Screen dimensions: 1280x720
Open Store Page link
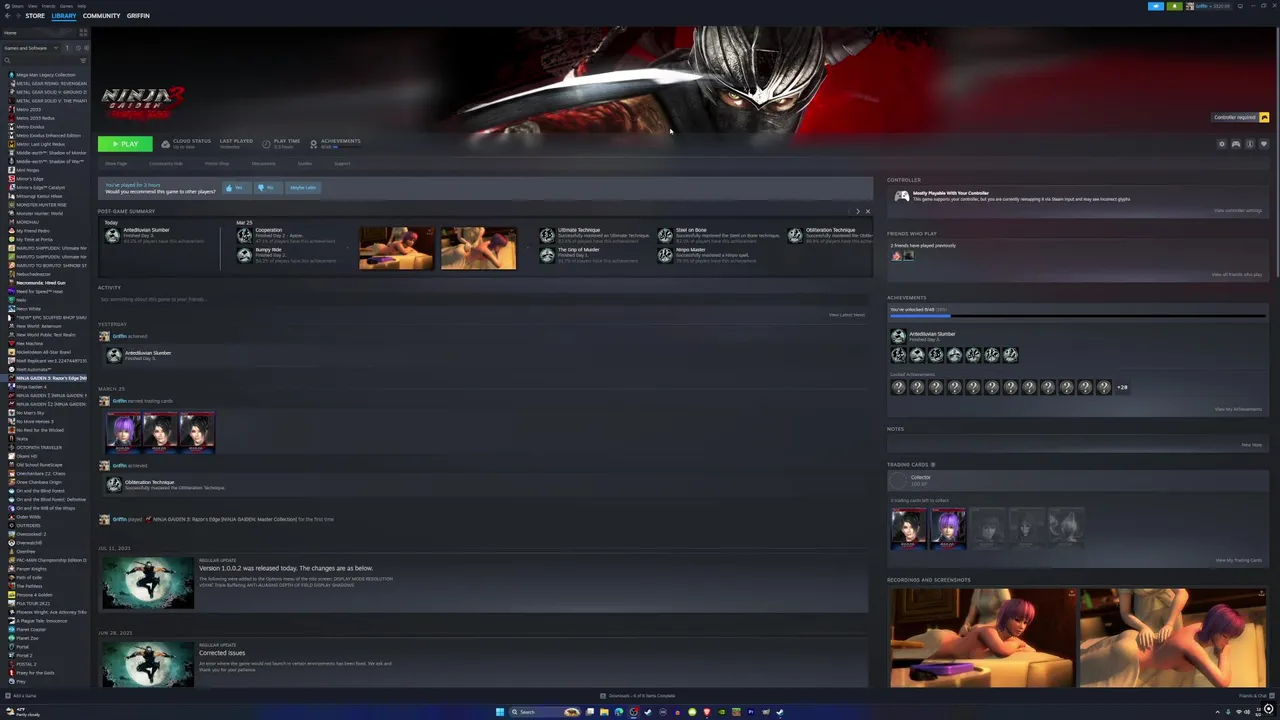(x=116, y=164)
